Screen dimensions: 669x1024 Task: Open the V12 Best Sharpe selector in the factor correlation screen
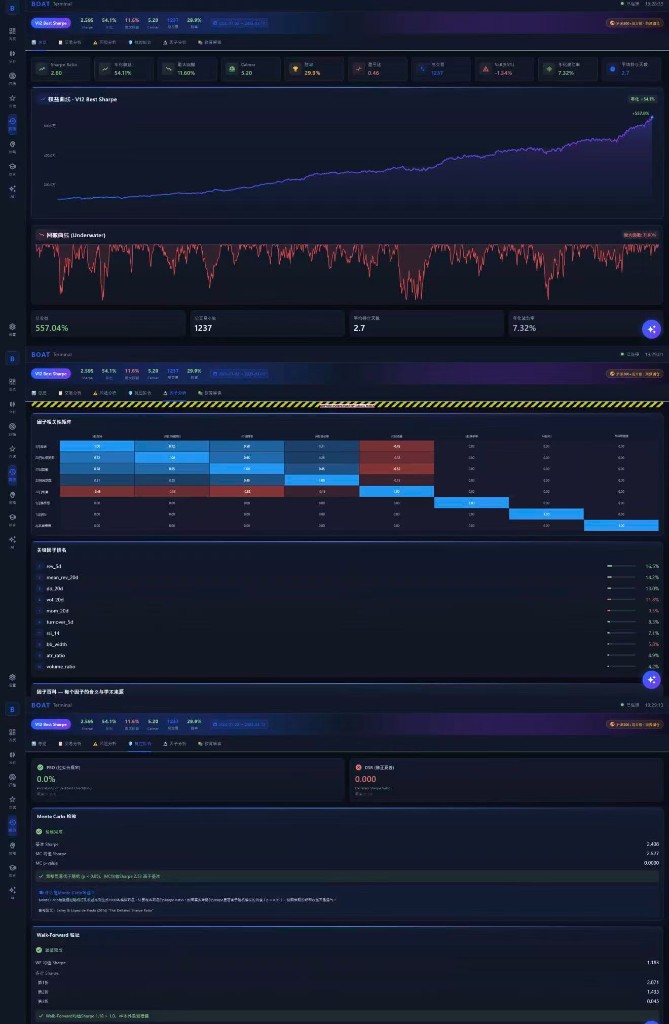(51, 374)
